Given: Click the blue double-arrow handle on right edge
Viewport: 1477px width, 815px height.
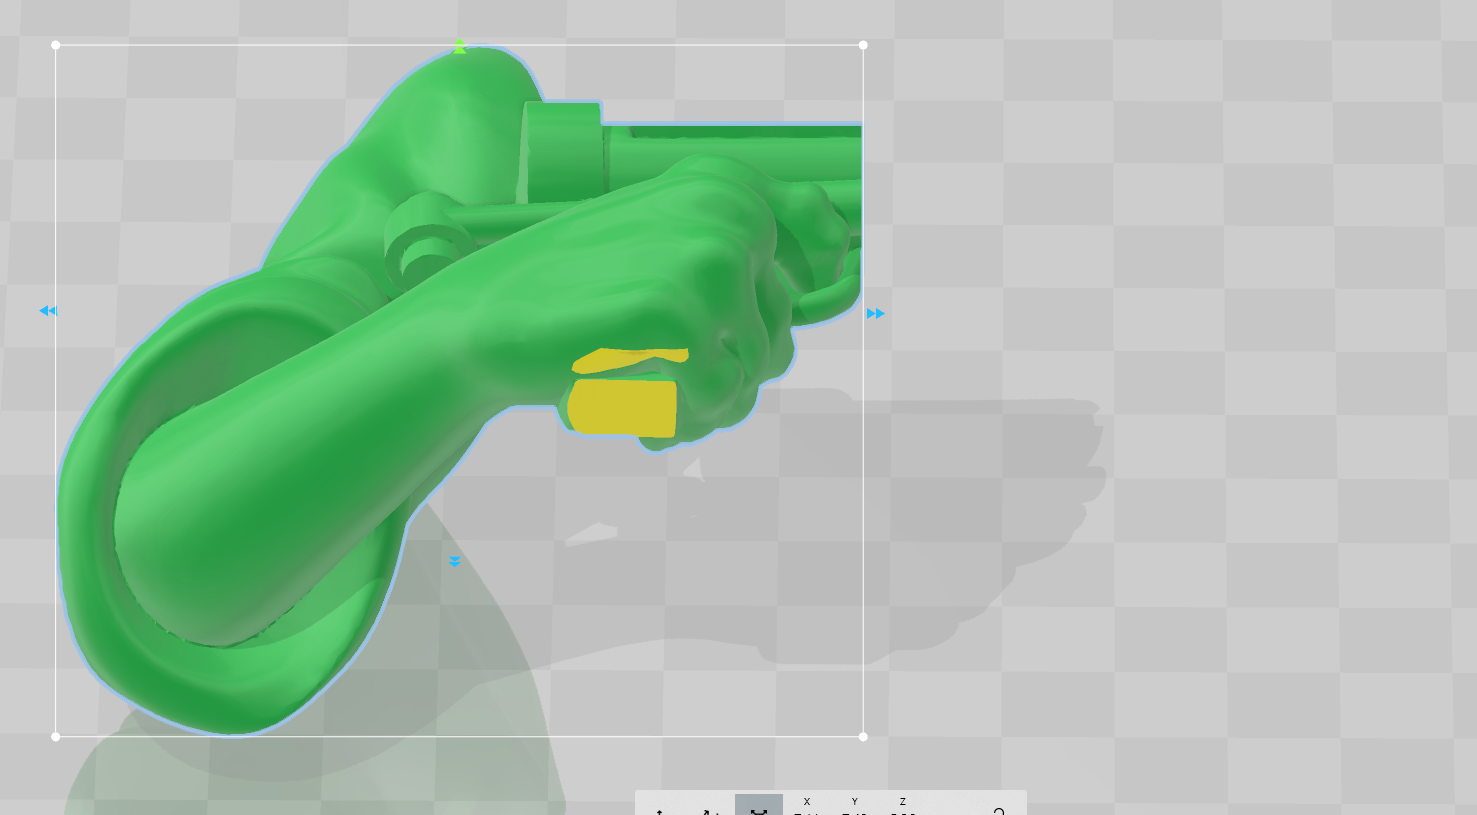Looking at the screenshot, I should click(876, 314).
